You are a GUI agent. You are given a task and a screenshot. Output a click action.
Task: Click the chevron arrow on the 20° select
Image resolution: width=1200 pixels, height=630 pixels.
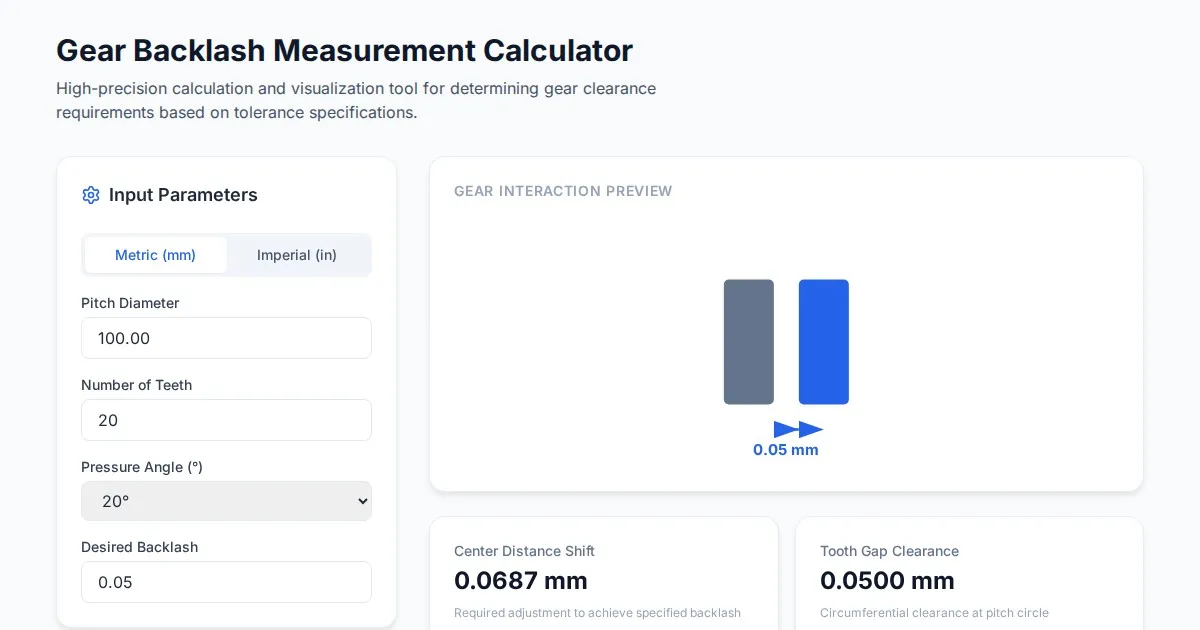click(362, 502)
